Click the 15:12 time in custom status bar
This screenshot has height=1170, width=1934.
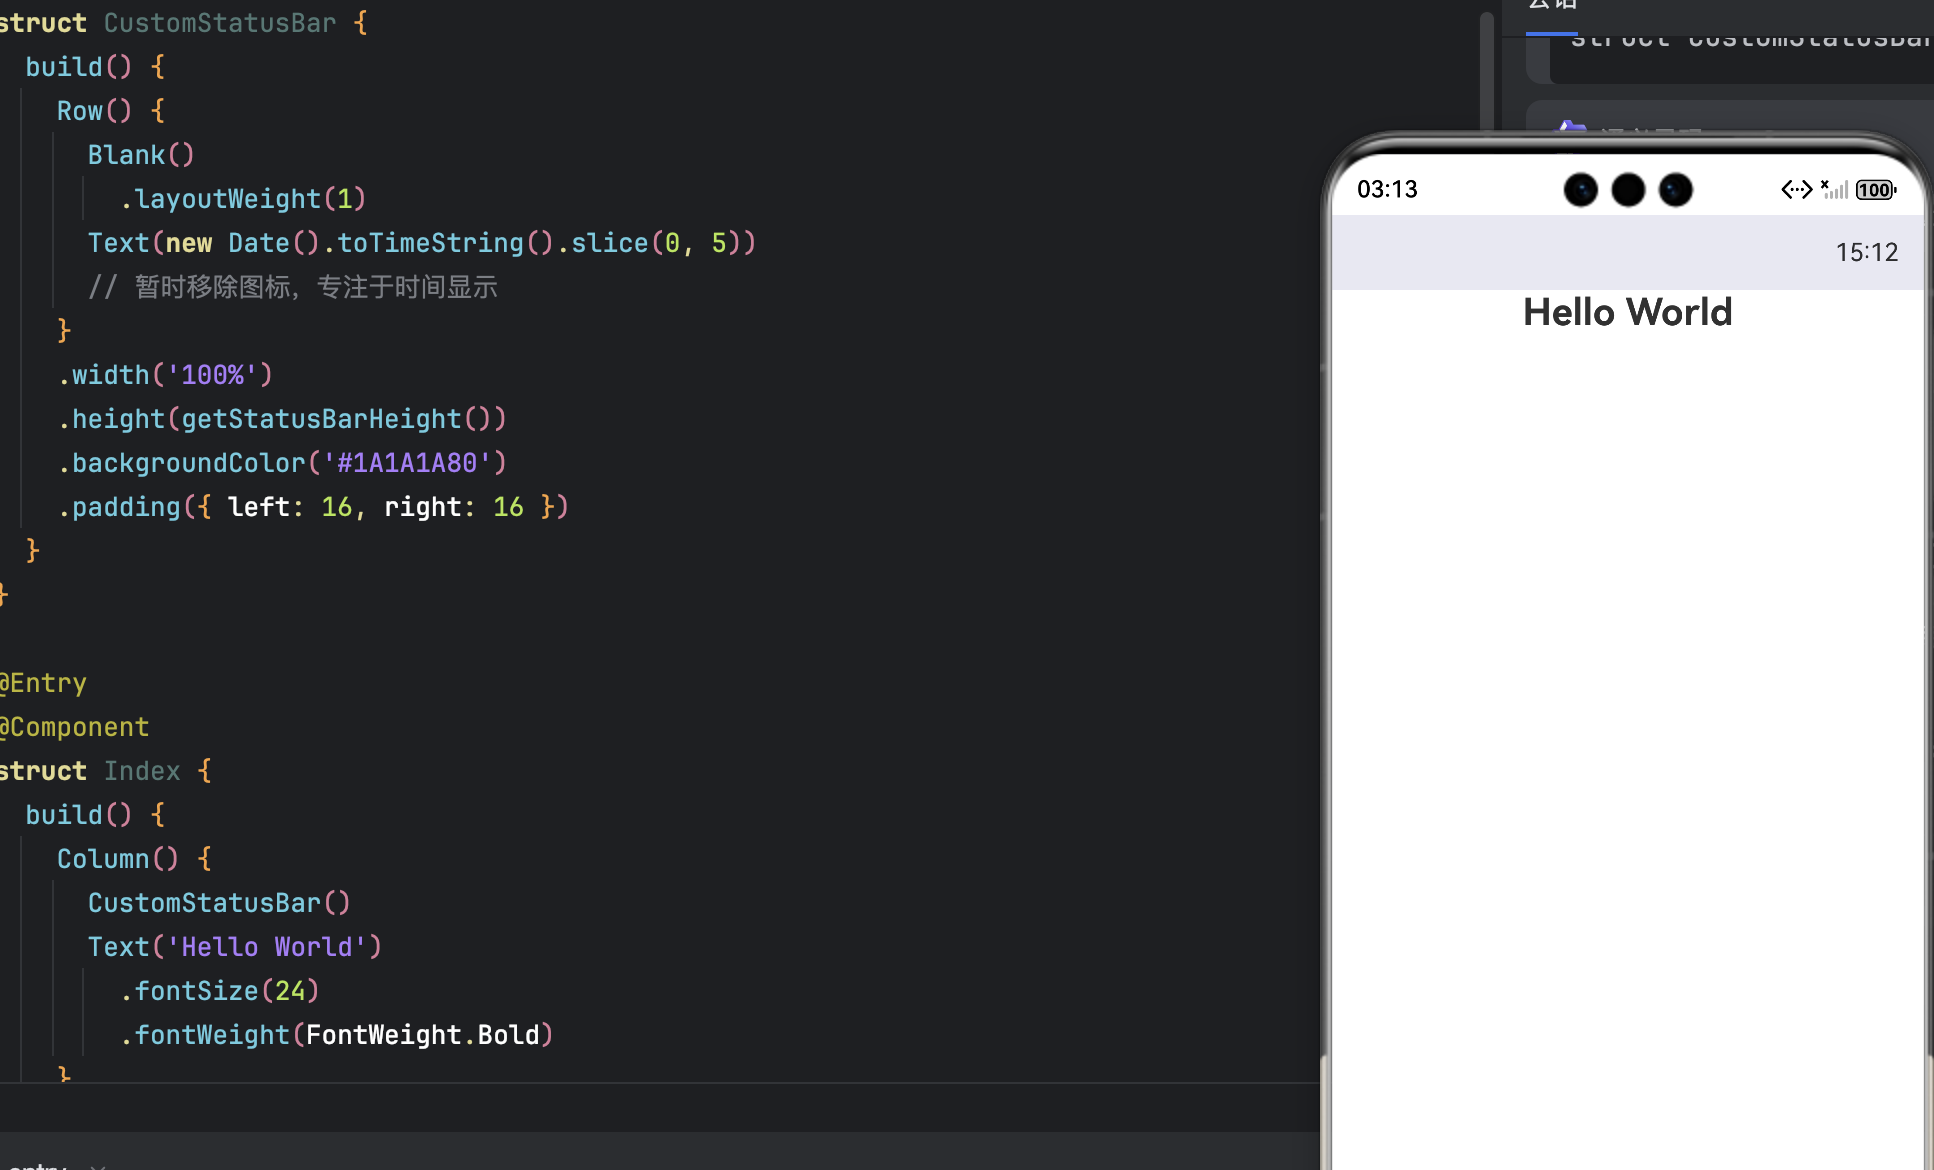pos(1866,253)
